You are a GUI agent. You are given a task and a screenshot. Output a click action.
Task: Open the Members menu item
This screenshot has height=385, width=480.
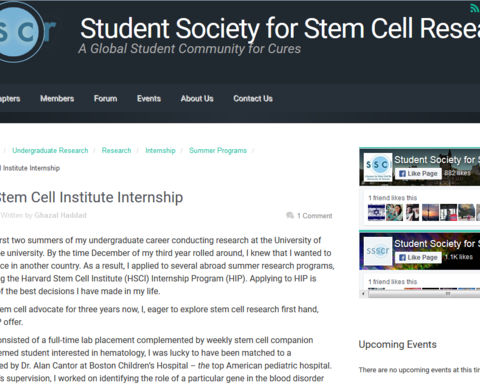point(57,99)
